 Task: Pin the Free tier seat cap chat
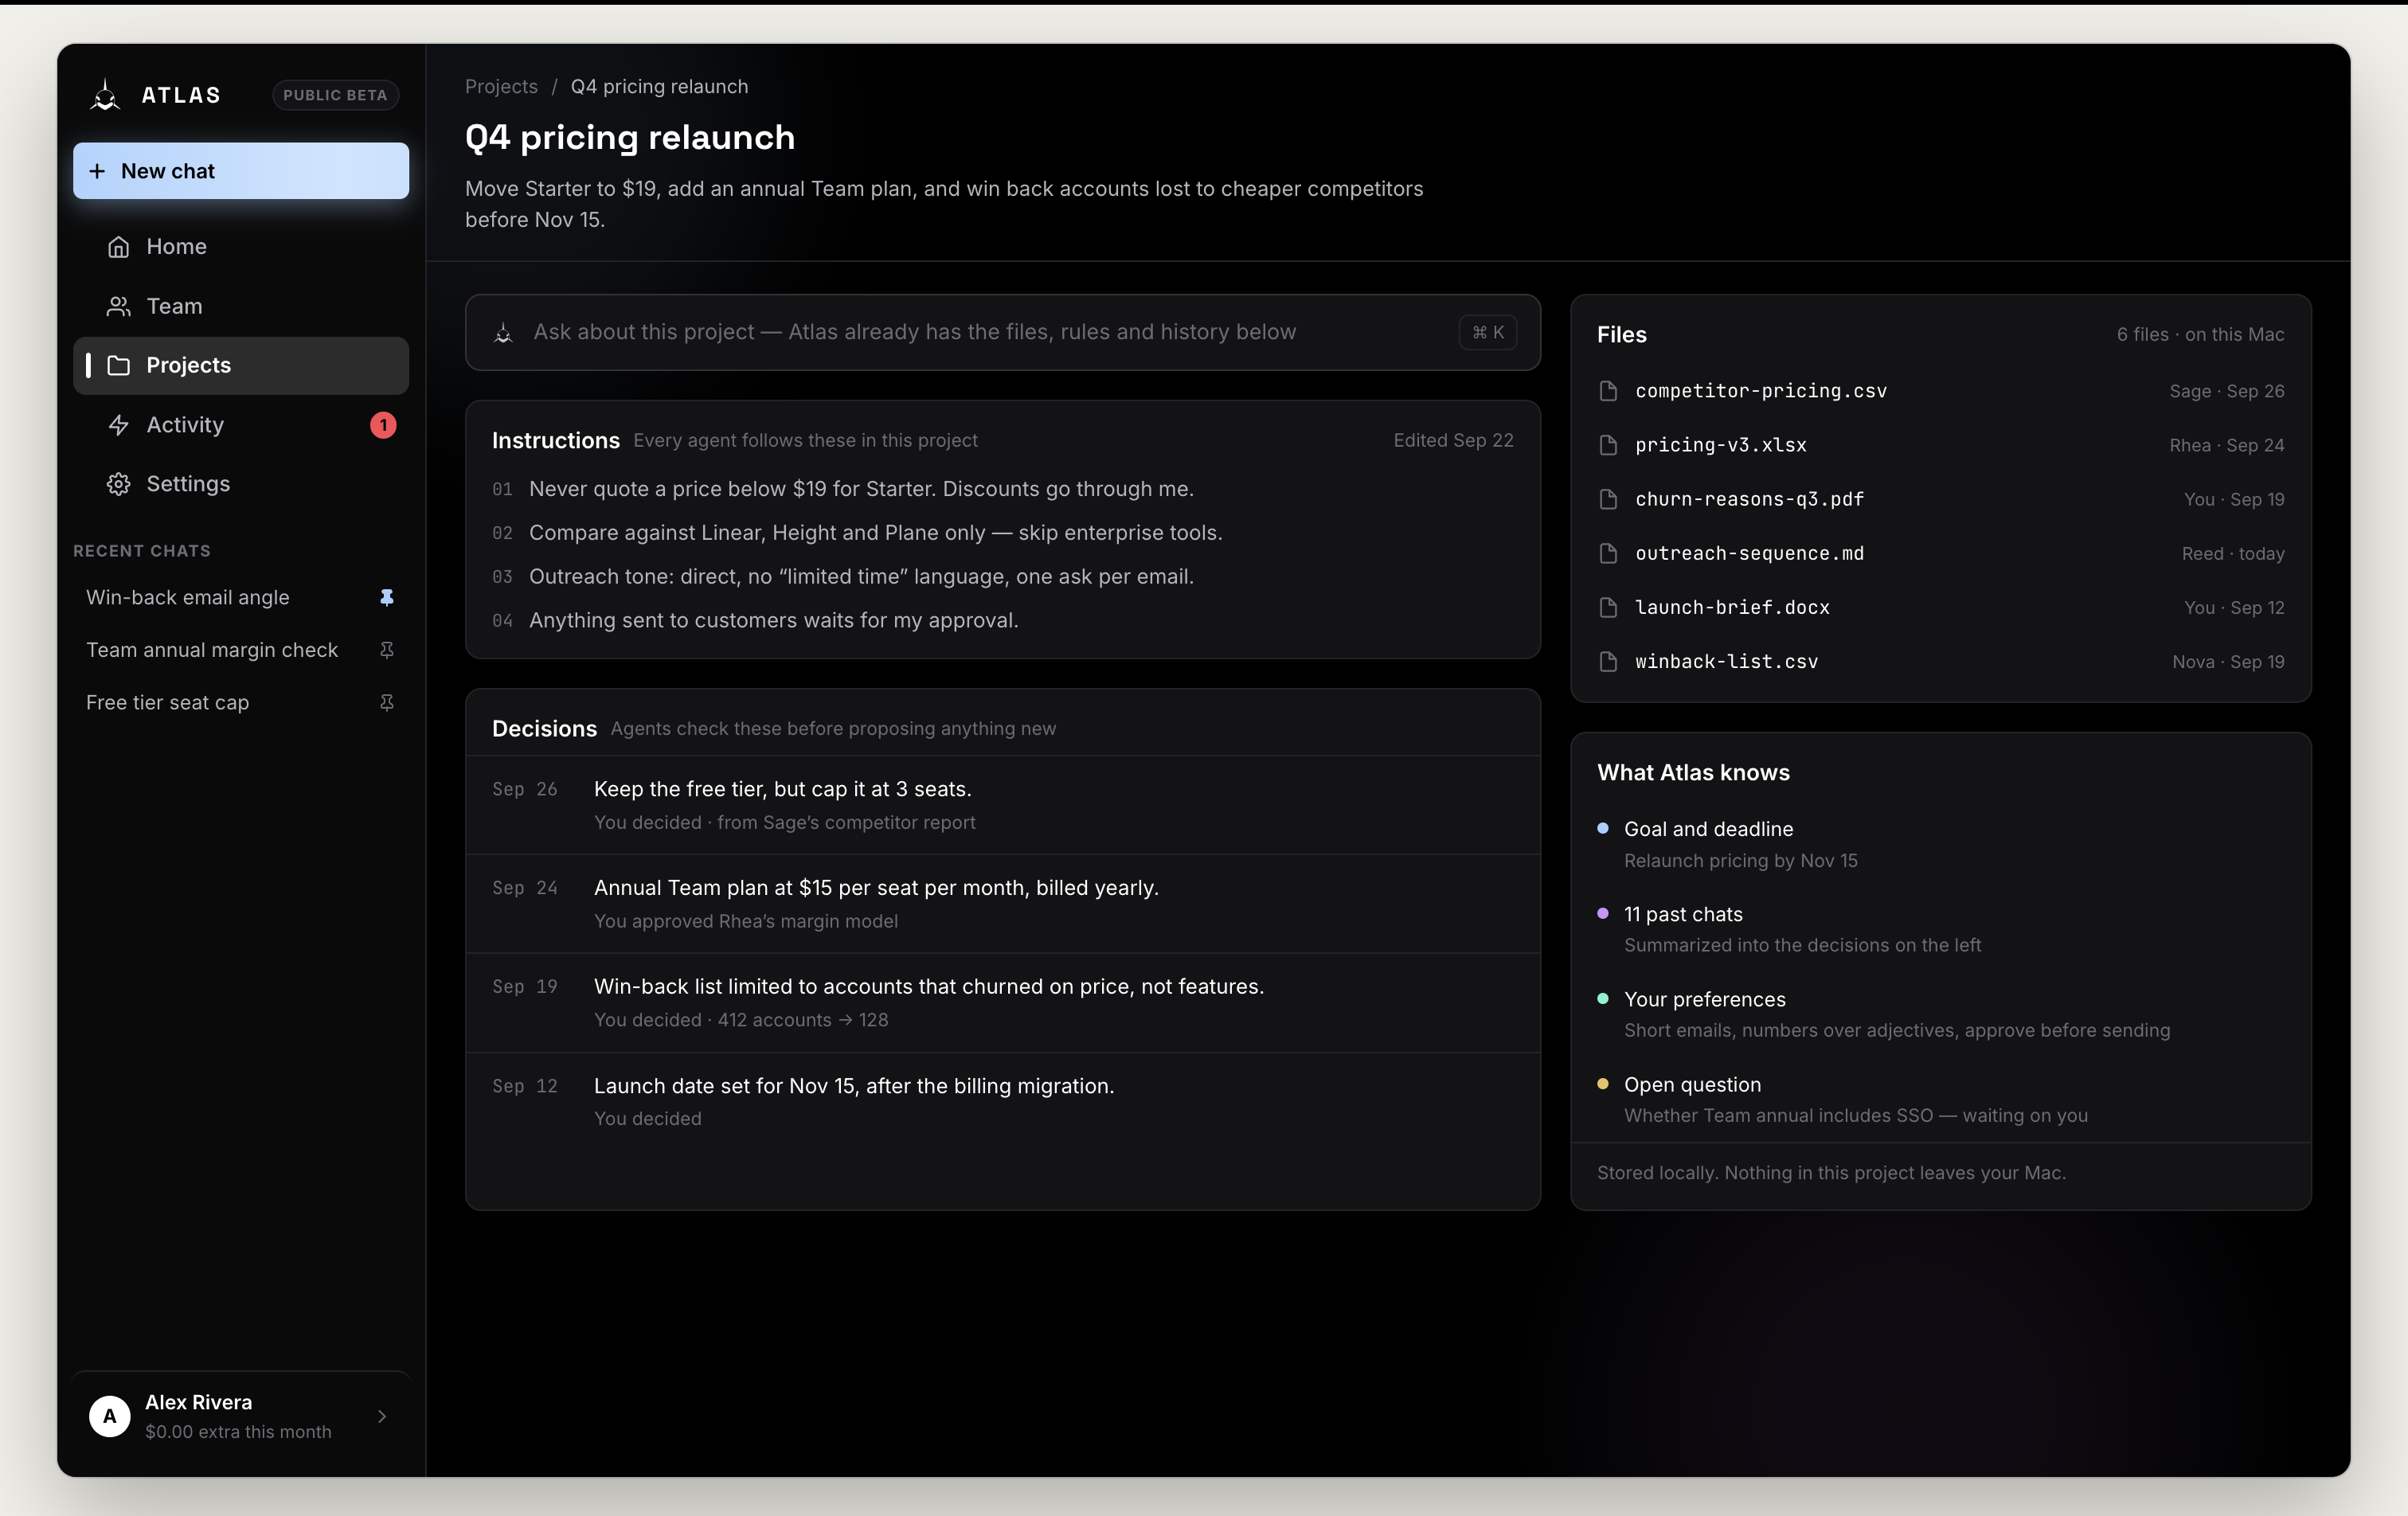(387, 703)
